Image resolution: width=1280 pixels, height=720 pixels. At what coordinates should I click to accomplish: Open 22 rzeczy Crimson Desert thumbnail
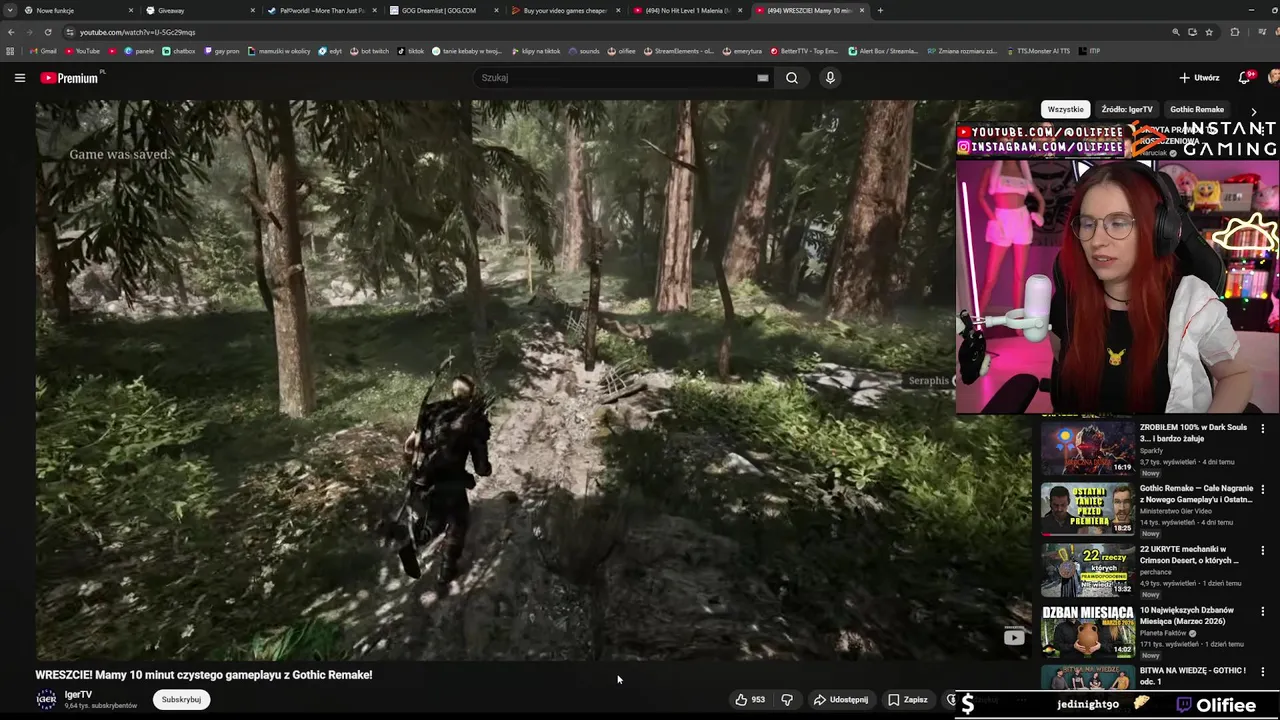coord(1087,569)
